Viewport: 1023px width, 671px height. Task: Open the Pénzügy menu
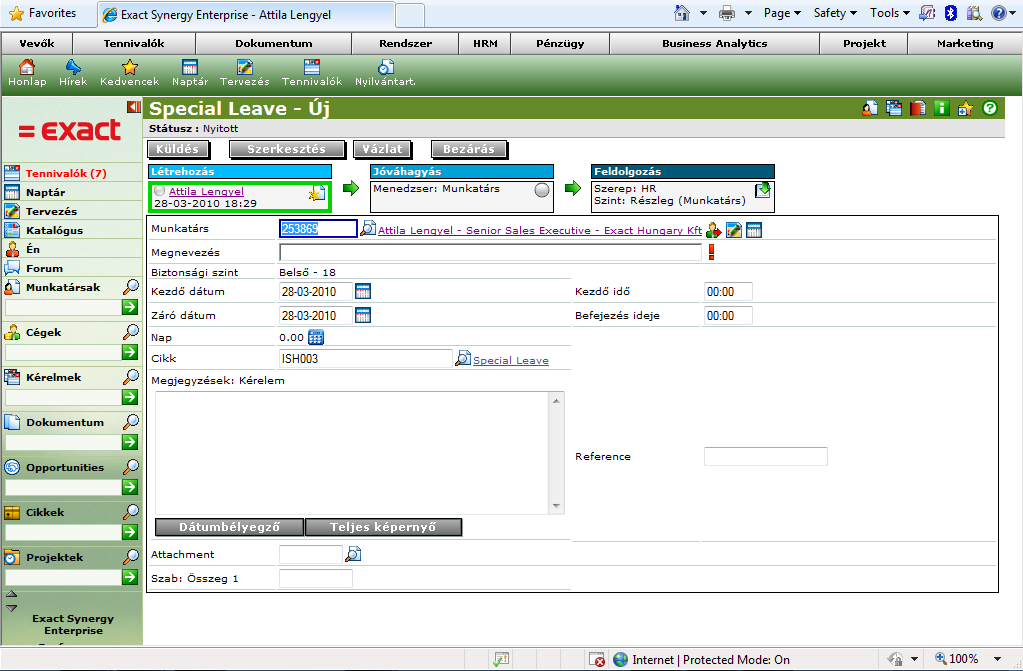[x=560, y=44]
